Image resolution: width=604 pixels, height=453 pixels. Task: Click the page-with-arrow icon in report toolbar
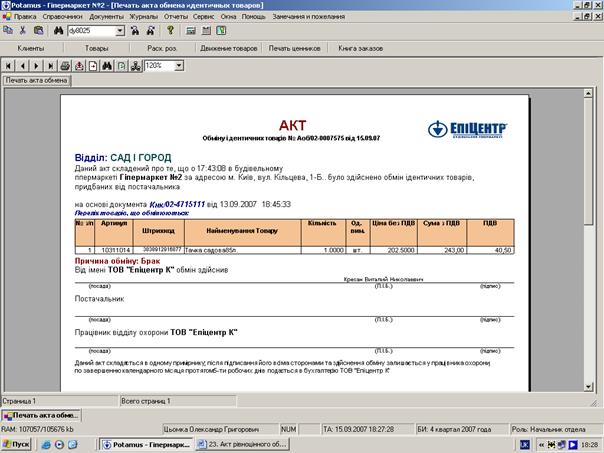tap(93, 66)
